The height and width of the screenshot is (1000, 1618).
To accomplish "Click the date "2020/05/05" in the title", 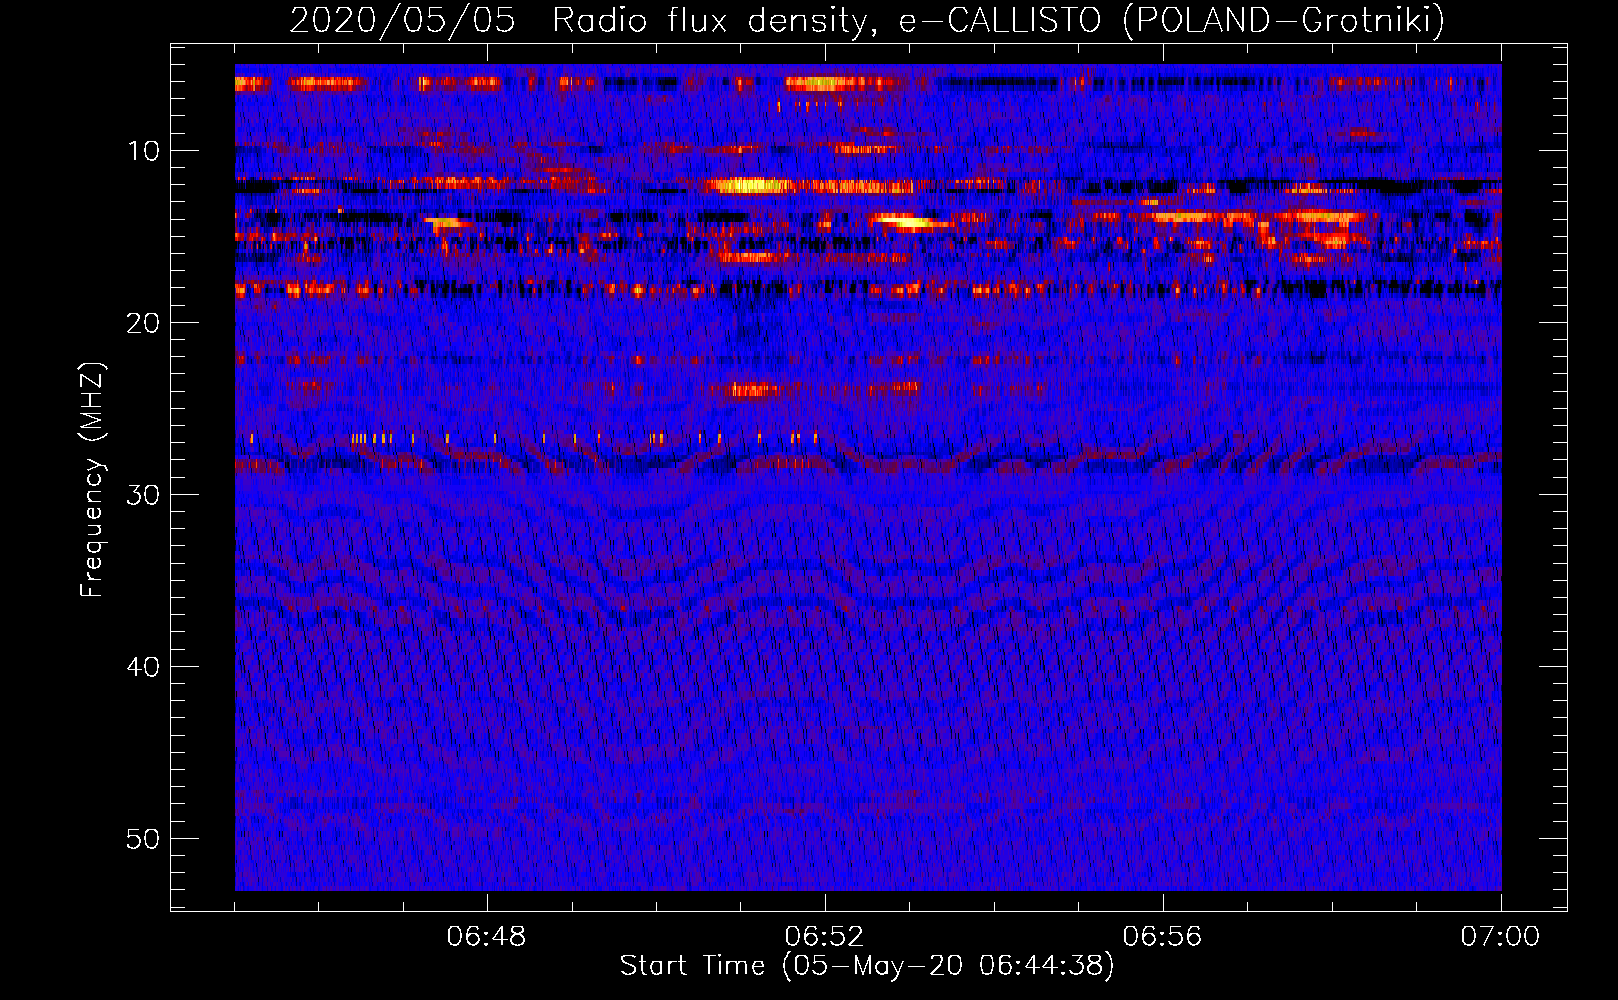I will (402, 20).
